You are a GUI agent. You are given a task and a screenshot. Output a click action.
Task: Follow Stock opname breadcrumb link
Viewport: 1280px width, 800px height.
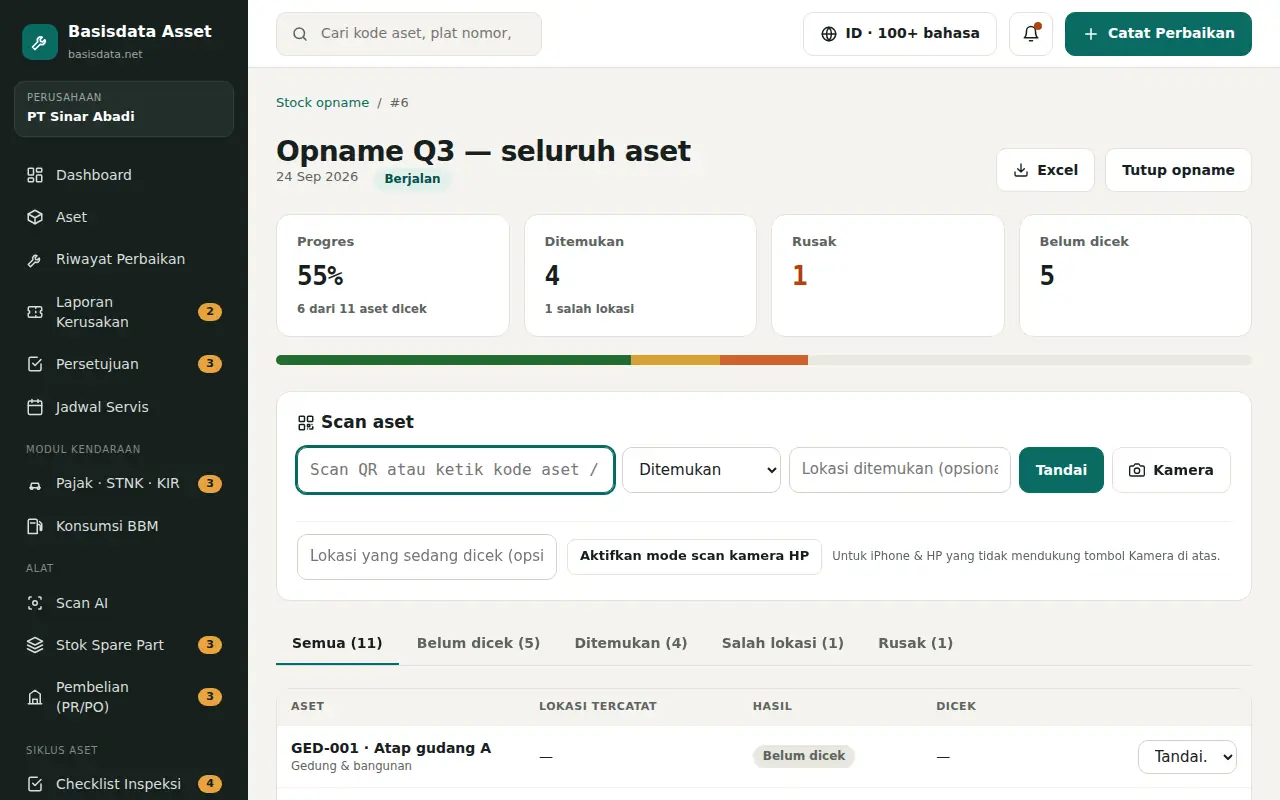point(322,103)
